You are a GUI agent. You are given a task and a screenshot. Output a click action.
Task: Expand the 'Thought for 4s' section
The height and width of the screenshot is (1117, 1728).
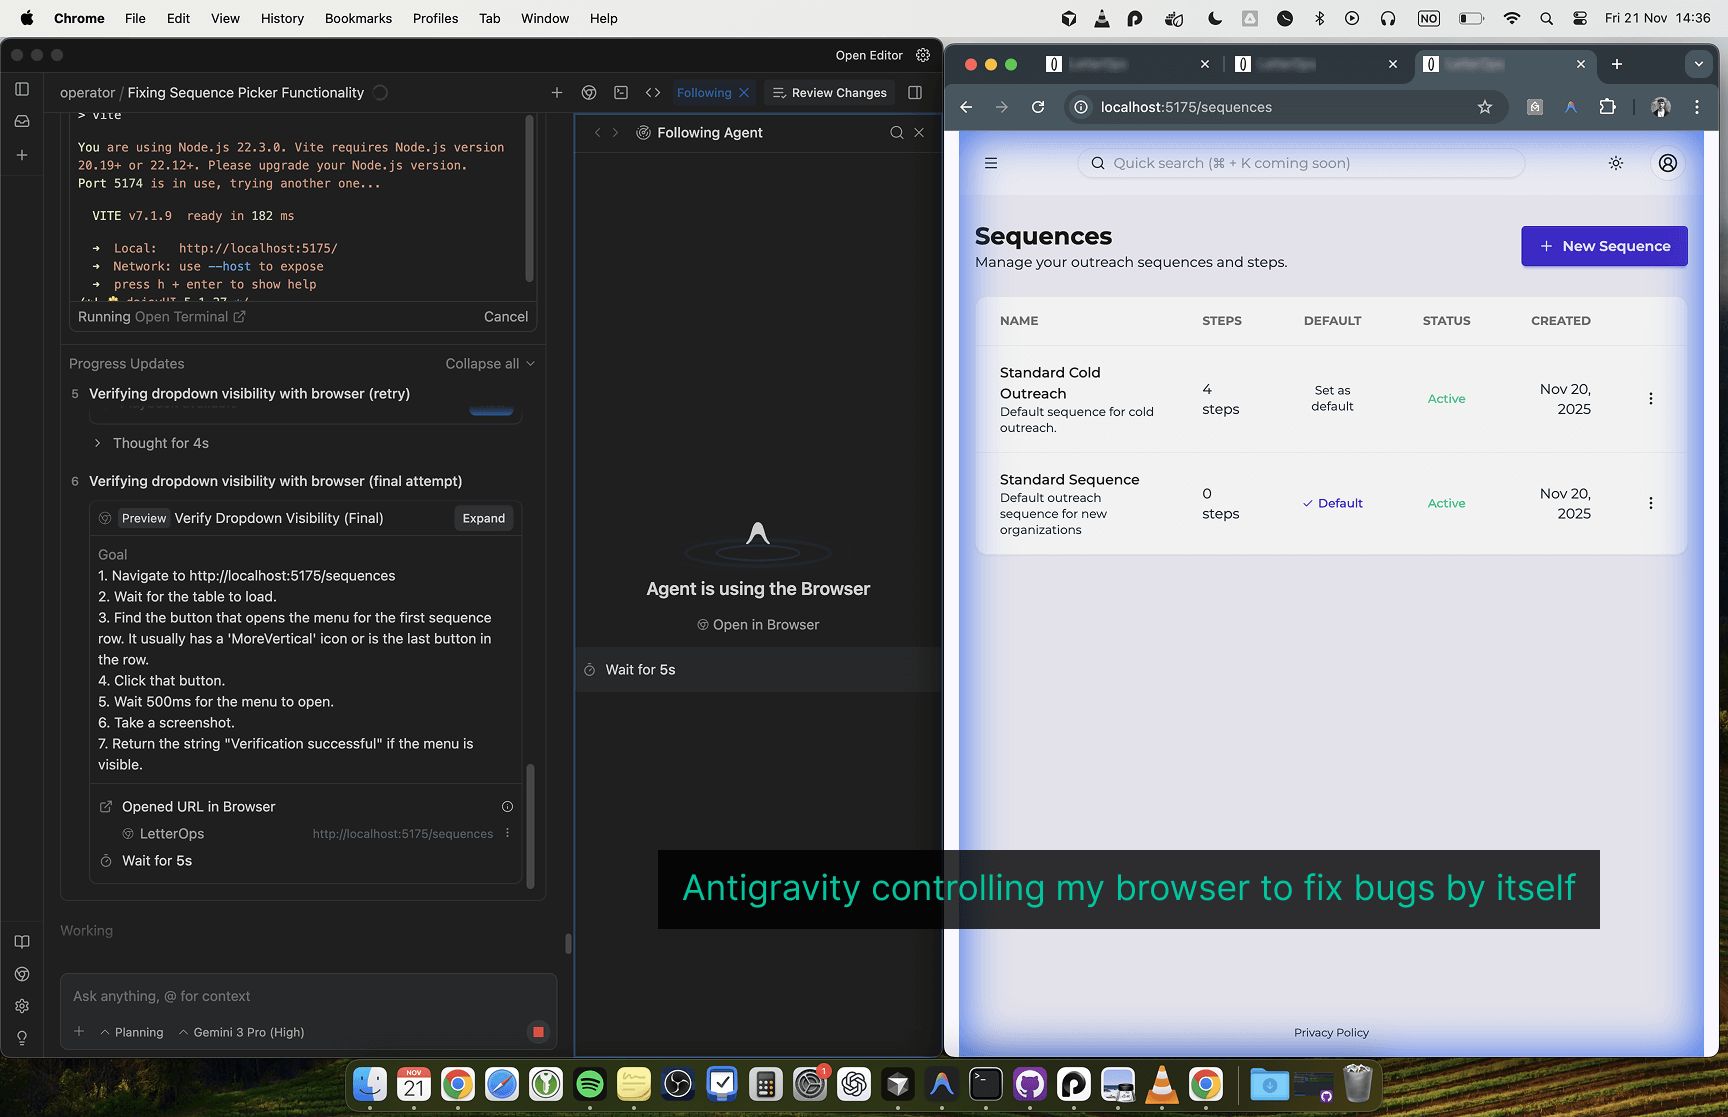[152, 443]
